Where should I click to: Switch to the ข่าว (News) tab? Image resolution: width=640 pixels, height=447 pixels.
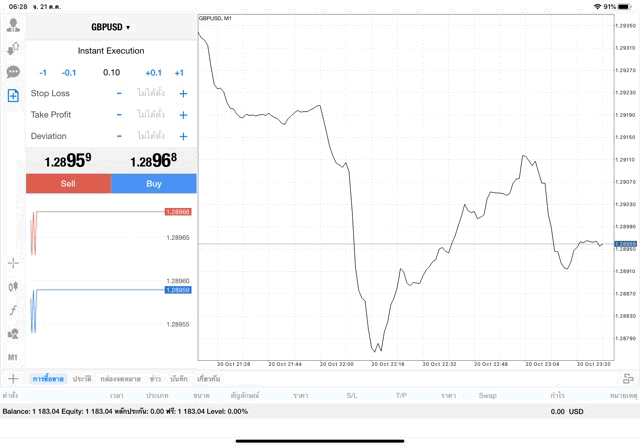click(x=155, y=379)
